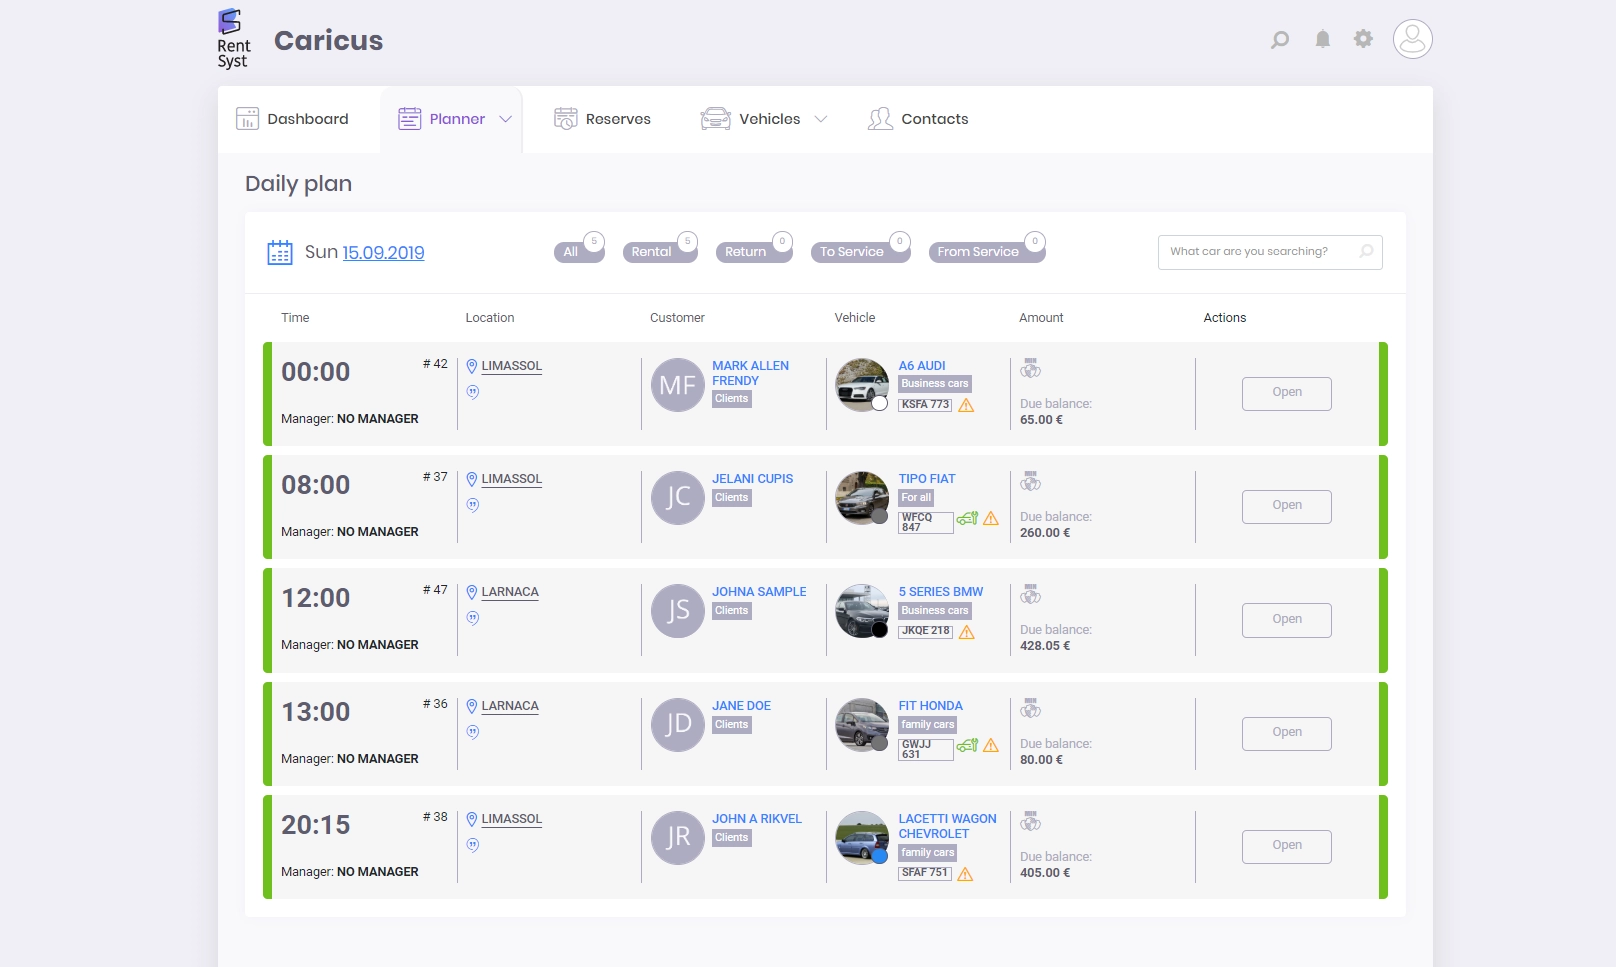Filter daily plan by Return

[746, 252]
